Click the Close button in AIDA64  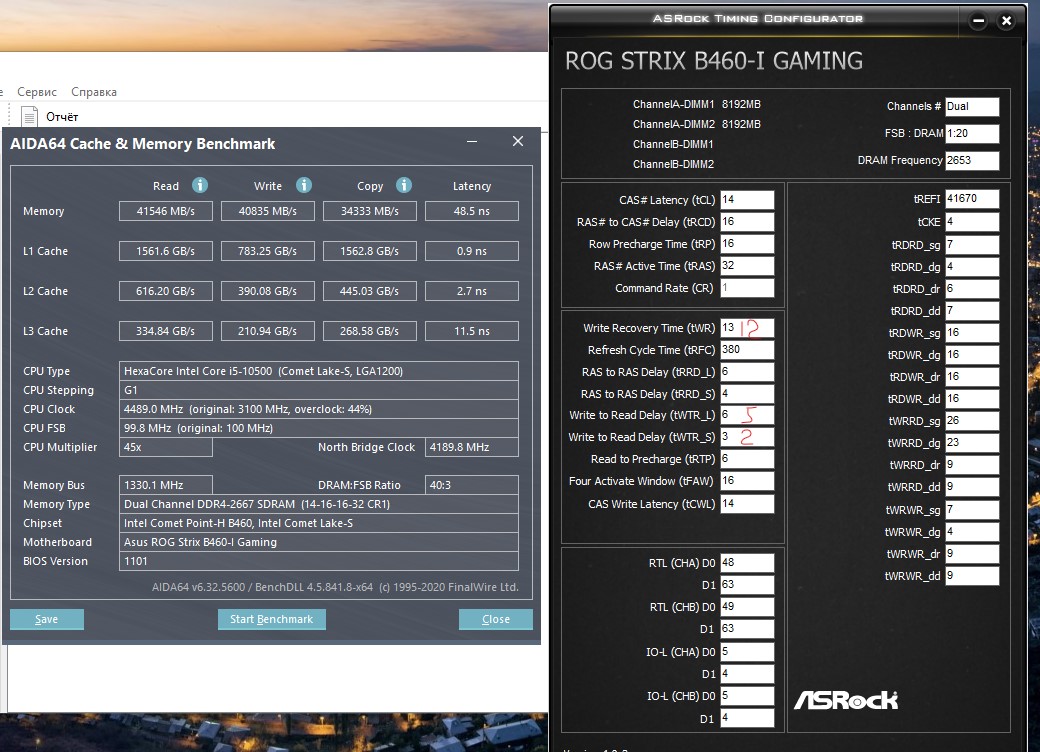495,619
